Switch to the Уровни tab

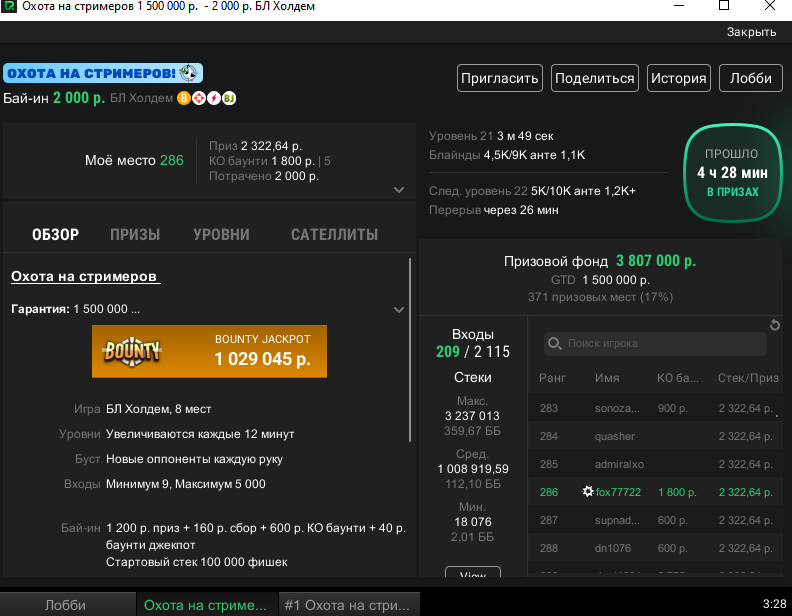221,235
